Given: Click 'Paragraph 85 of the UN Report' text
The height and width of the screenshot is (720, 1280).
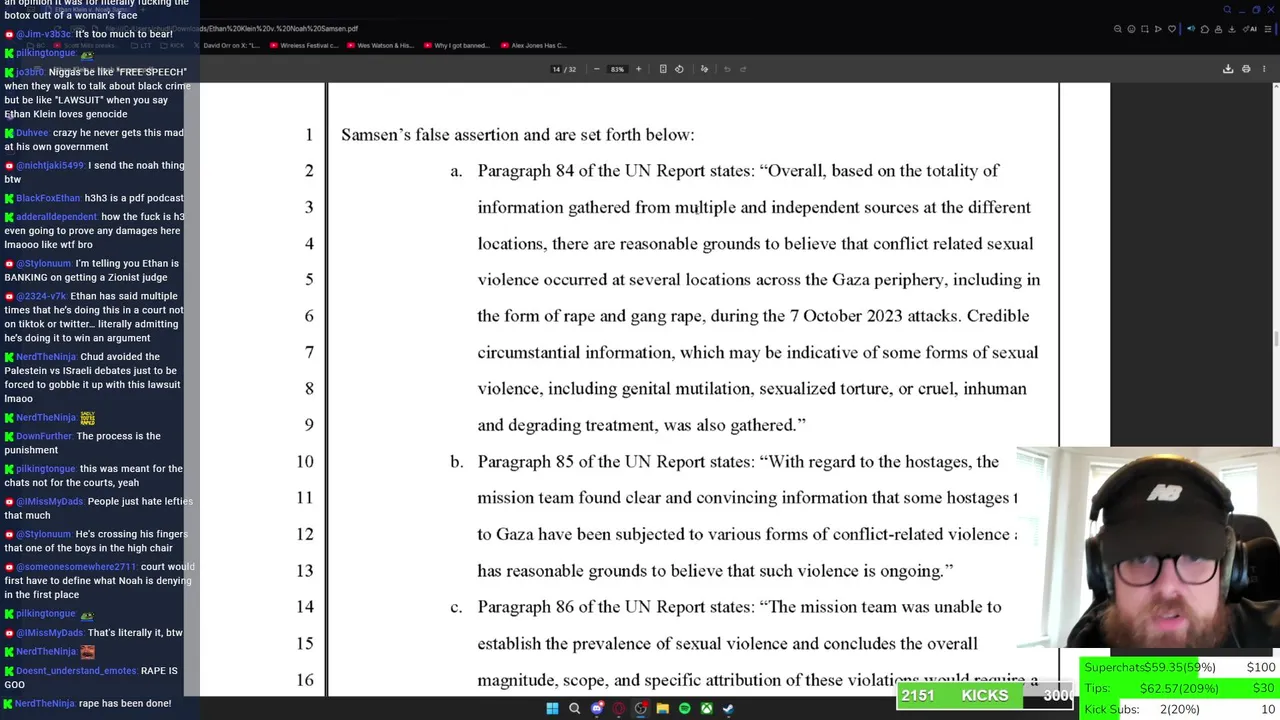Looking at the screenshot, I should 592,462.
